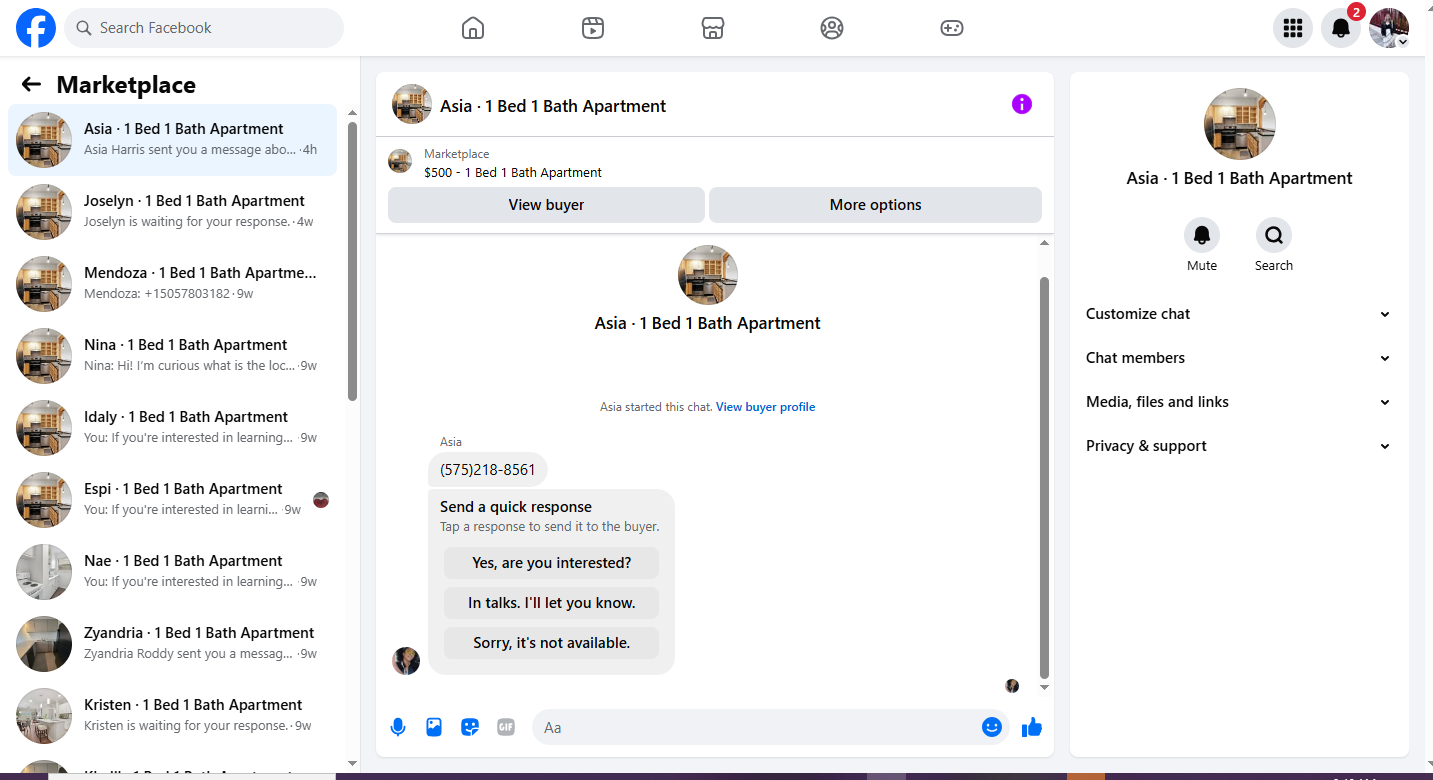Open Asia conversation in the list
The image size is (1433, 780).
tap(173, 140)
